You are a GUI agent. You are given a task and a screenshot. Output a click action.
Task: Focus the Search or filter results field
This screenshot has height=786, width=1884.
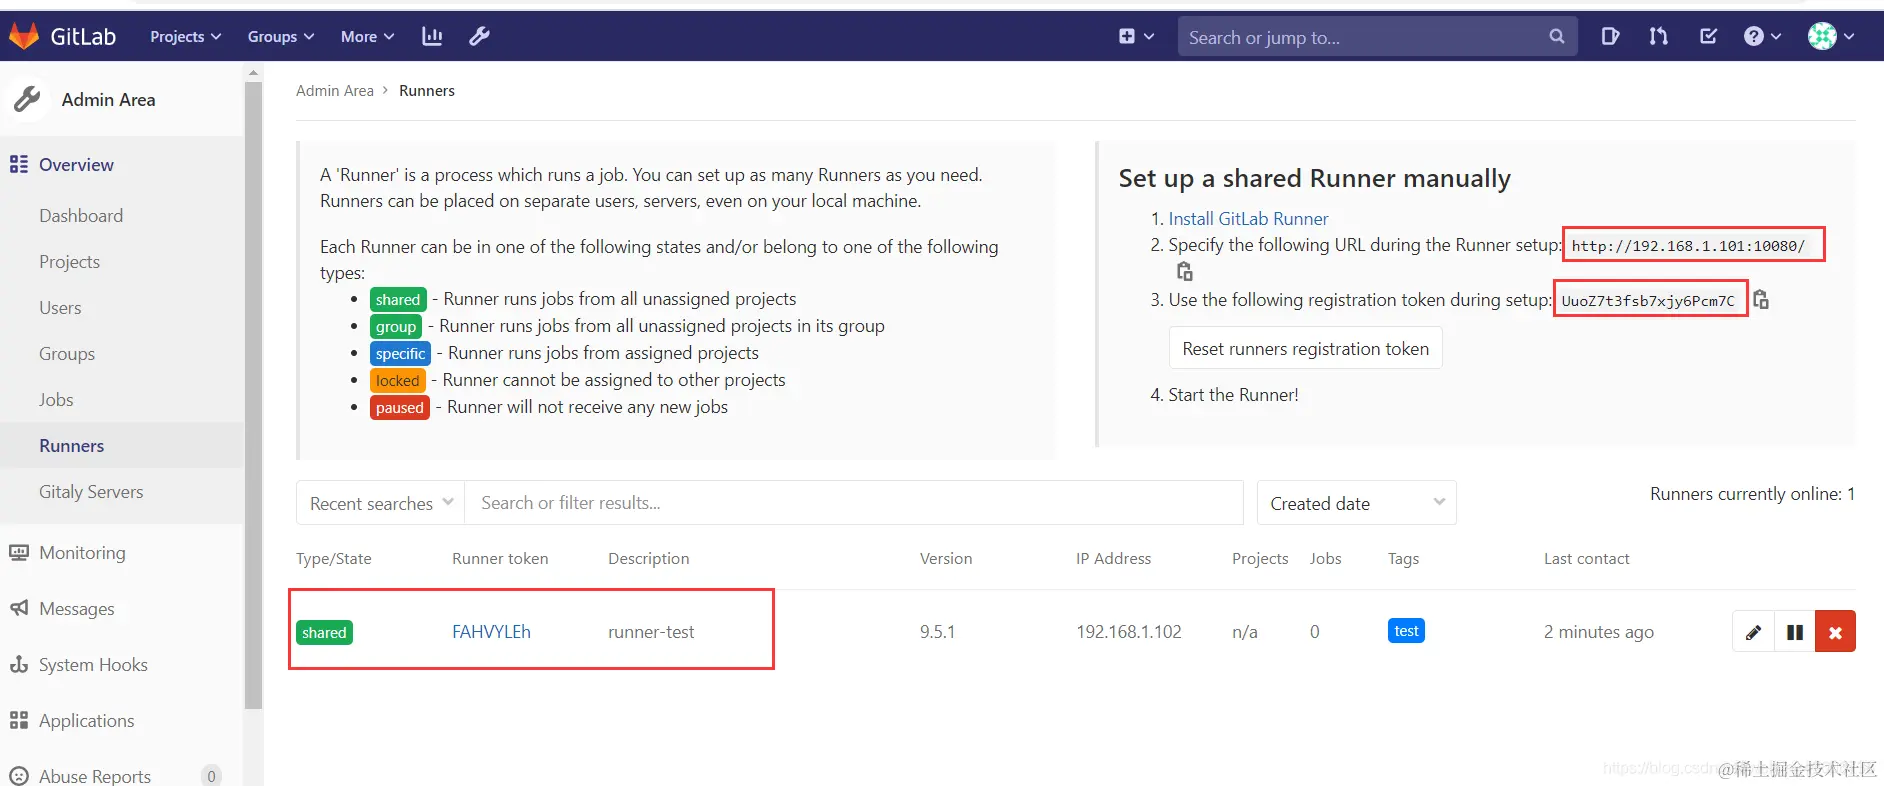click(x=854, y=503)
